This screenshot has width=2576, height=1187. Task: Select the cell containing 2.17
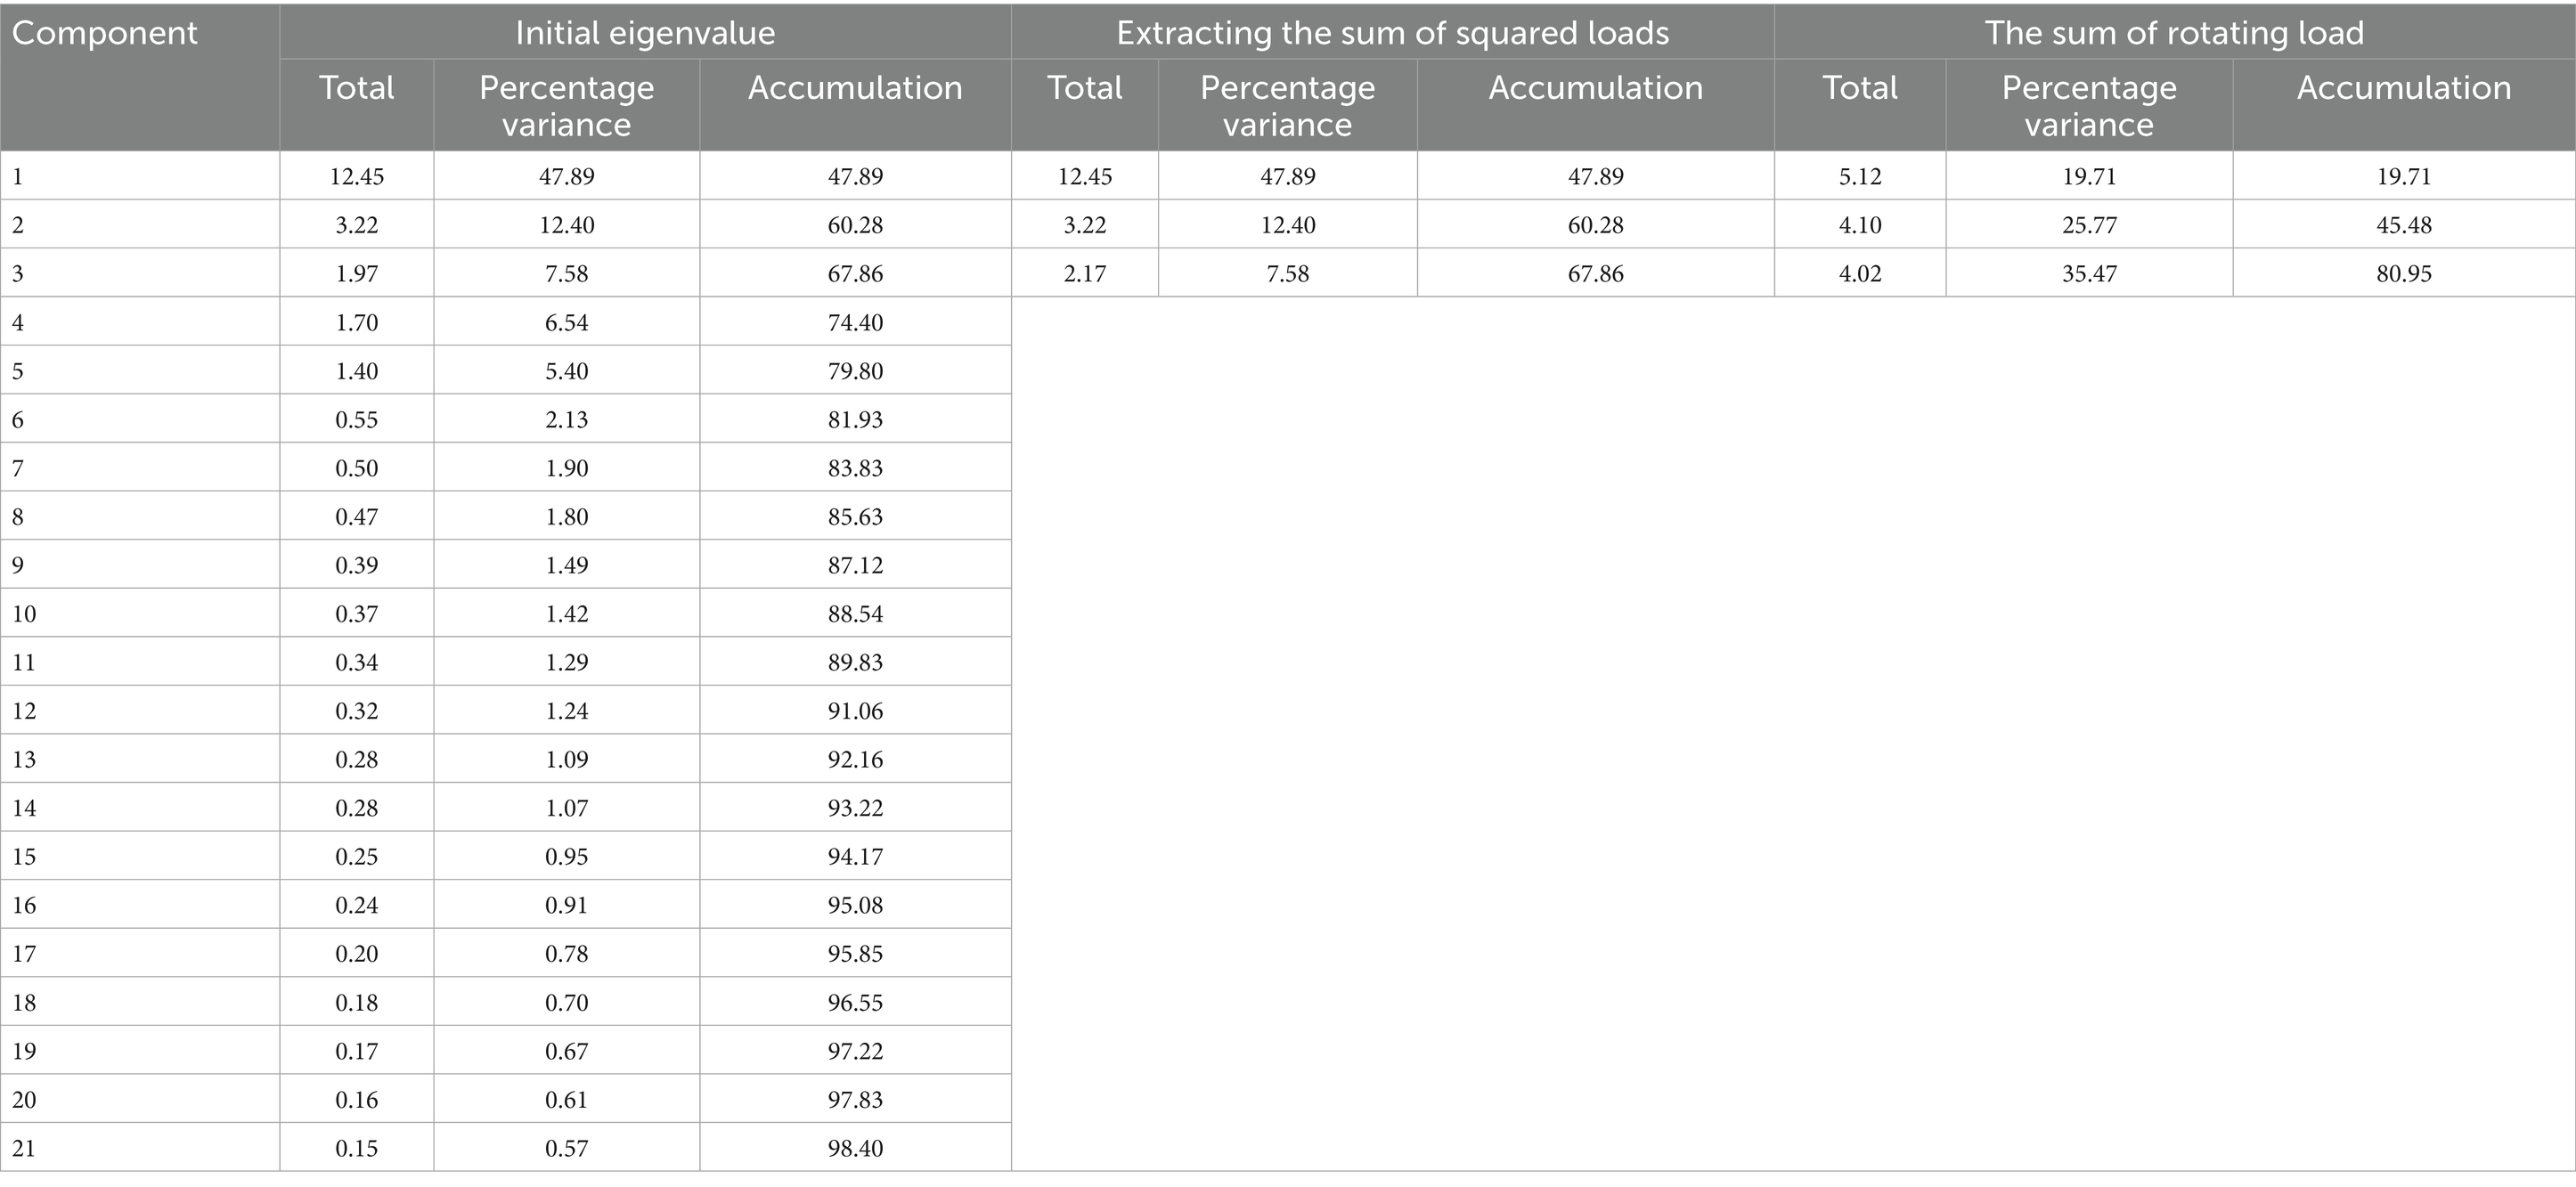coord(1085,273)
